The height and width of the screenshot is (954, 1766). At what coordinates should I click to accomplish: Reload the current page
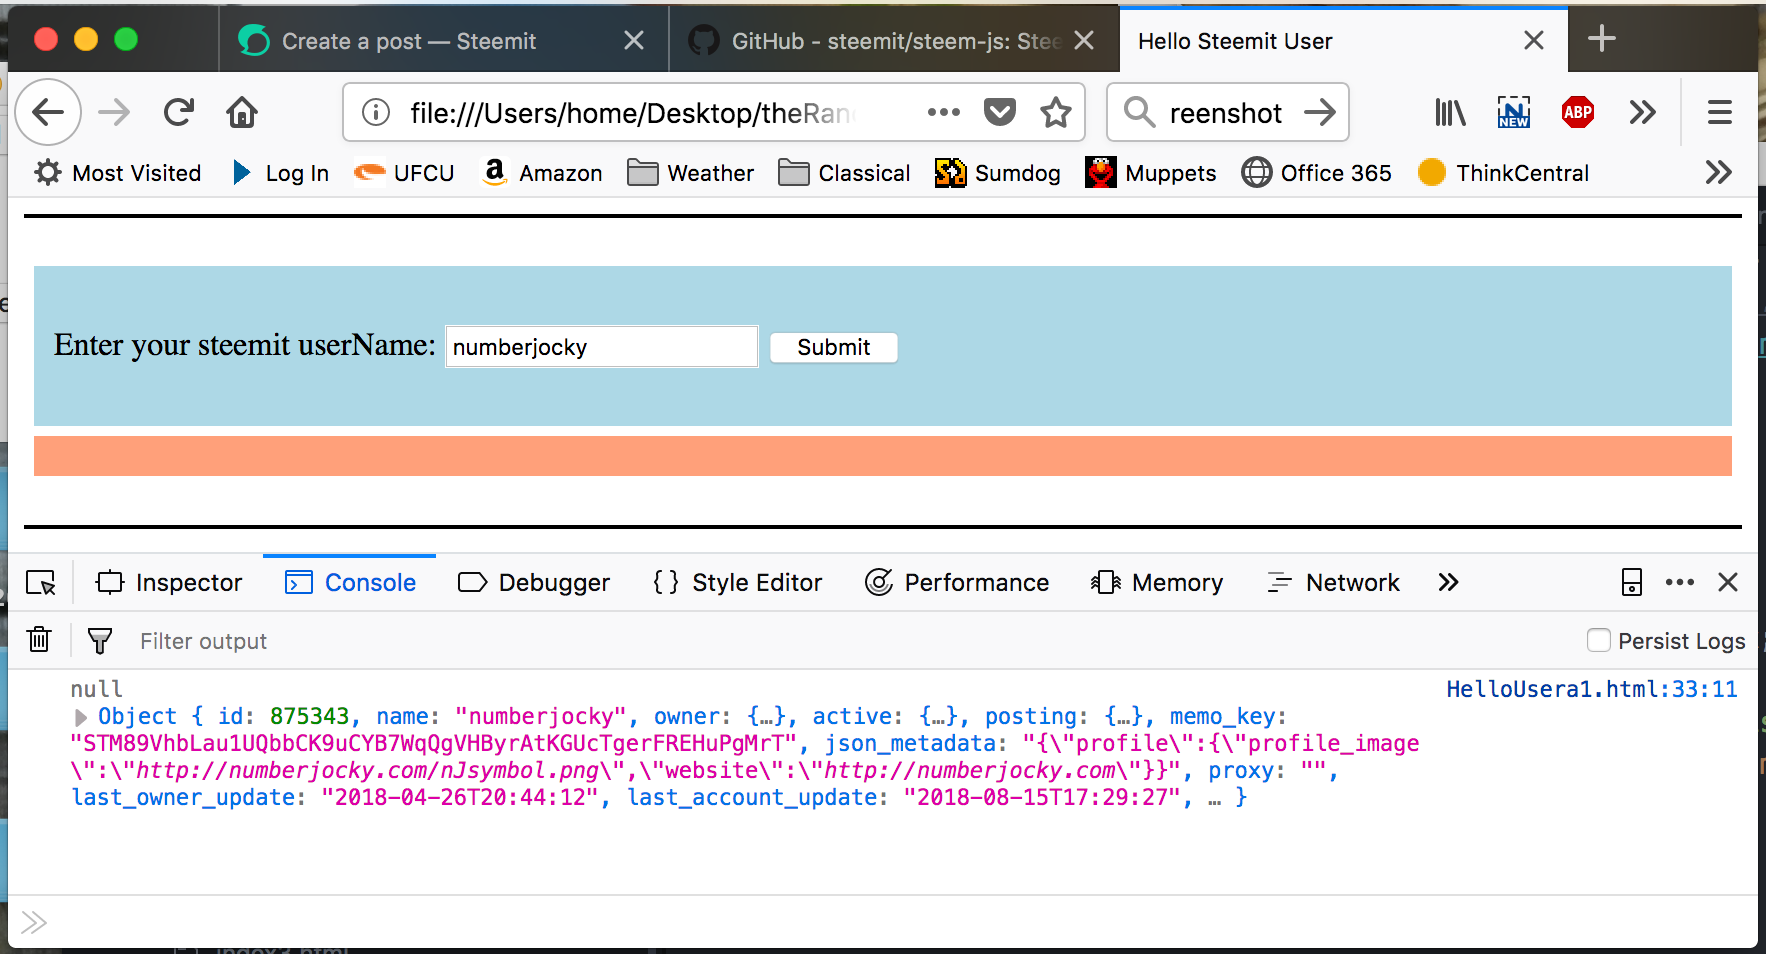pyautogui.click(x=179, y=112)
